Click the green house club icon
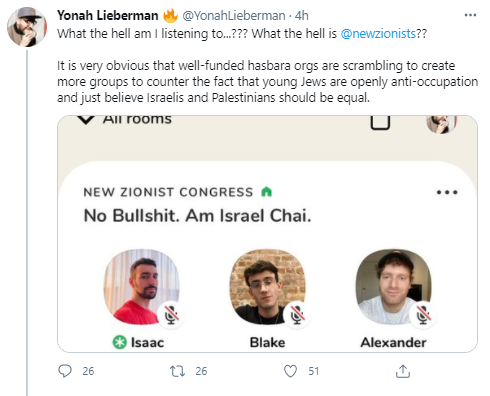The image size is (490, 396). click(267, 192)
